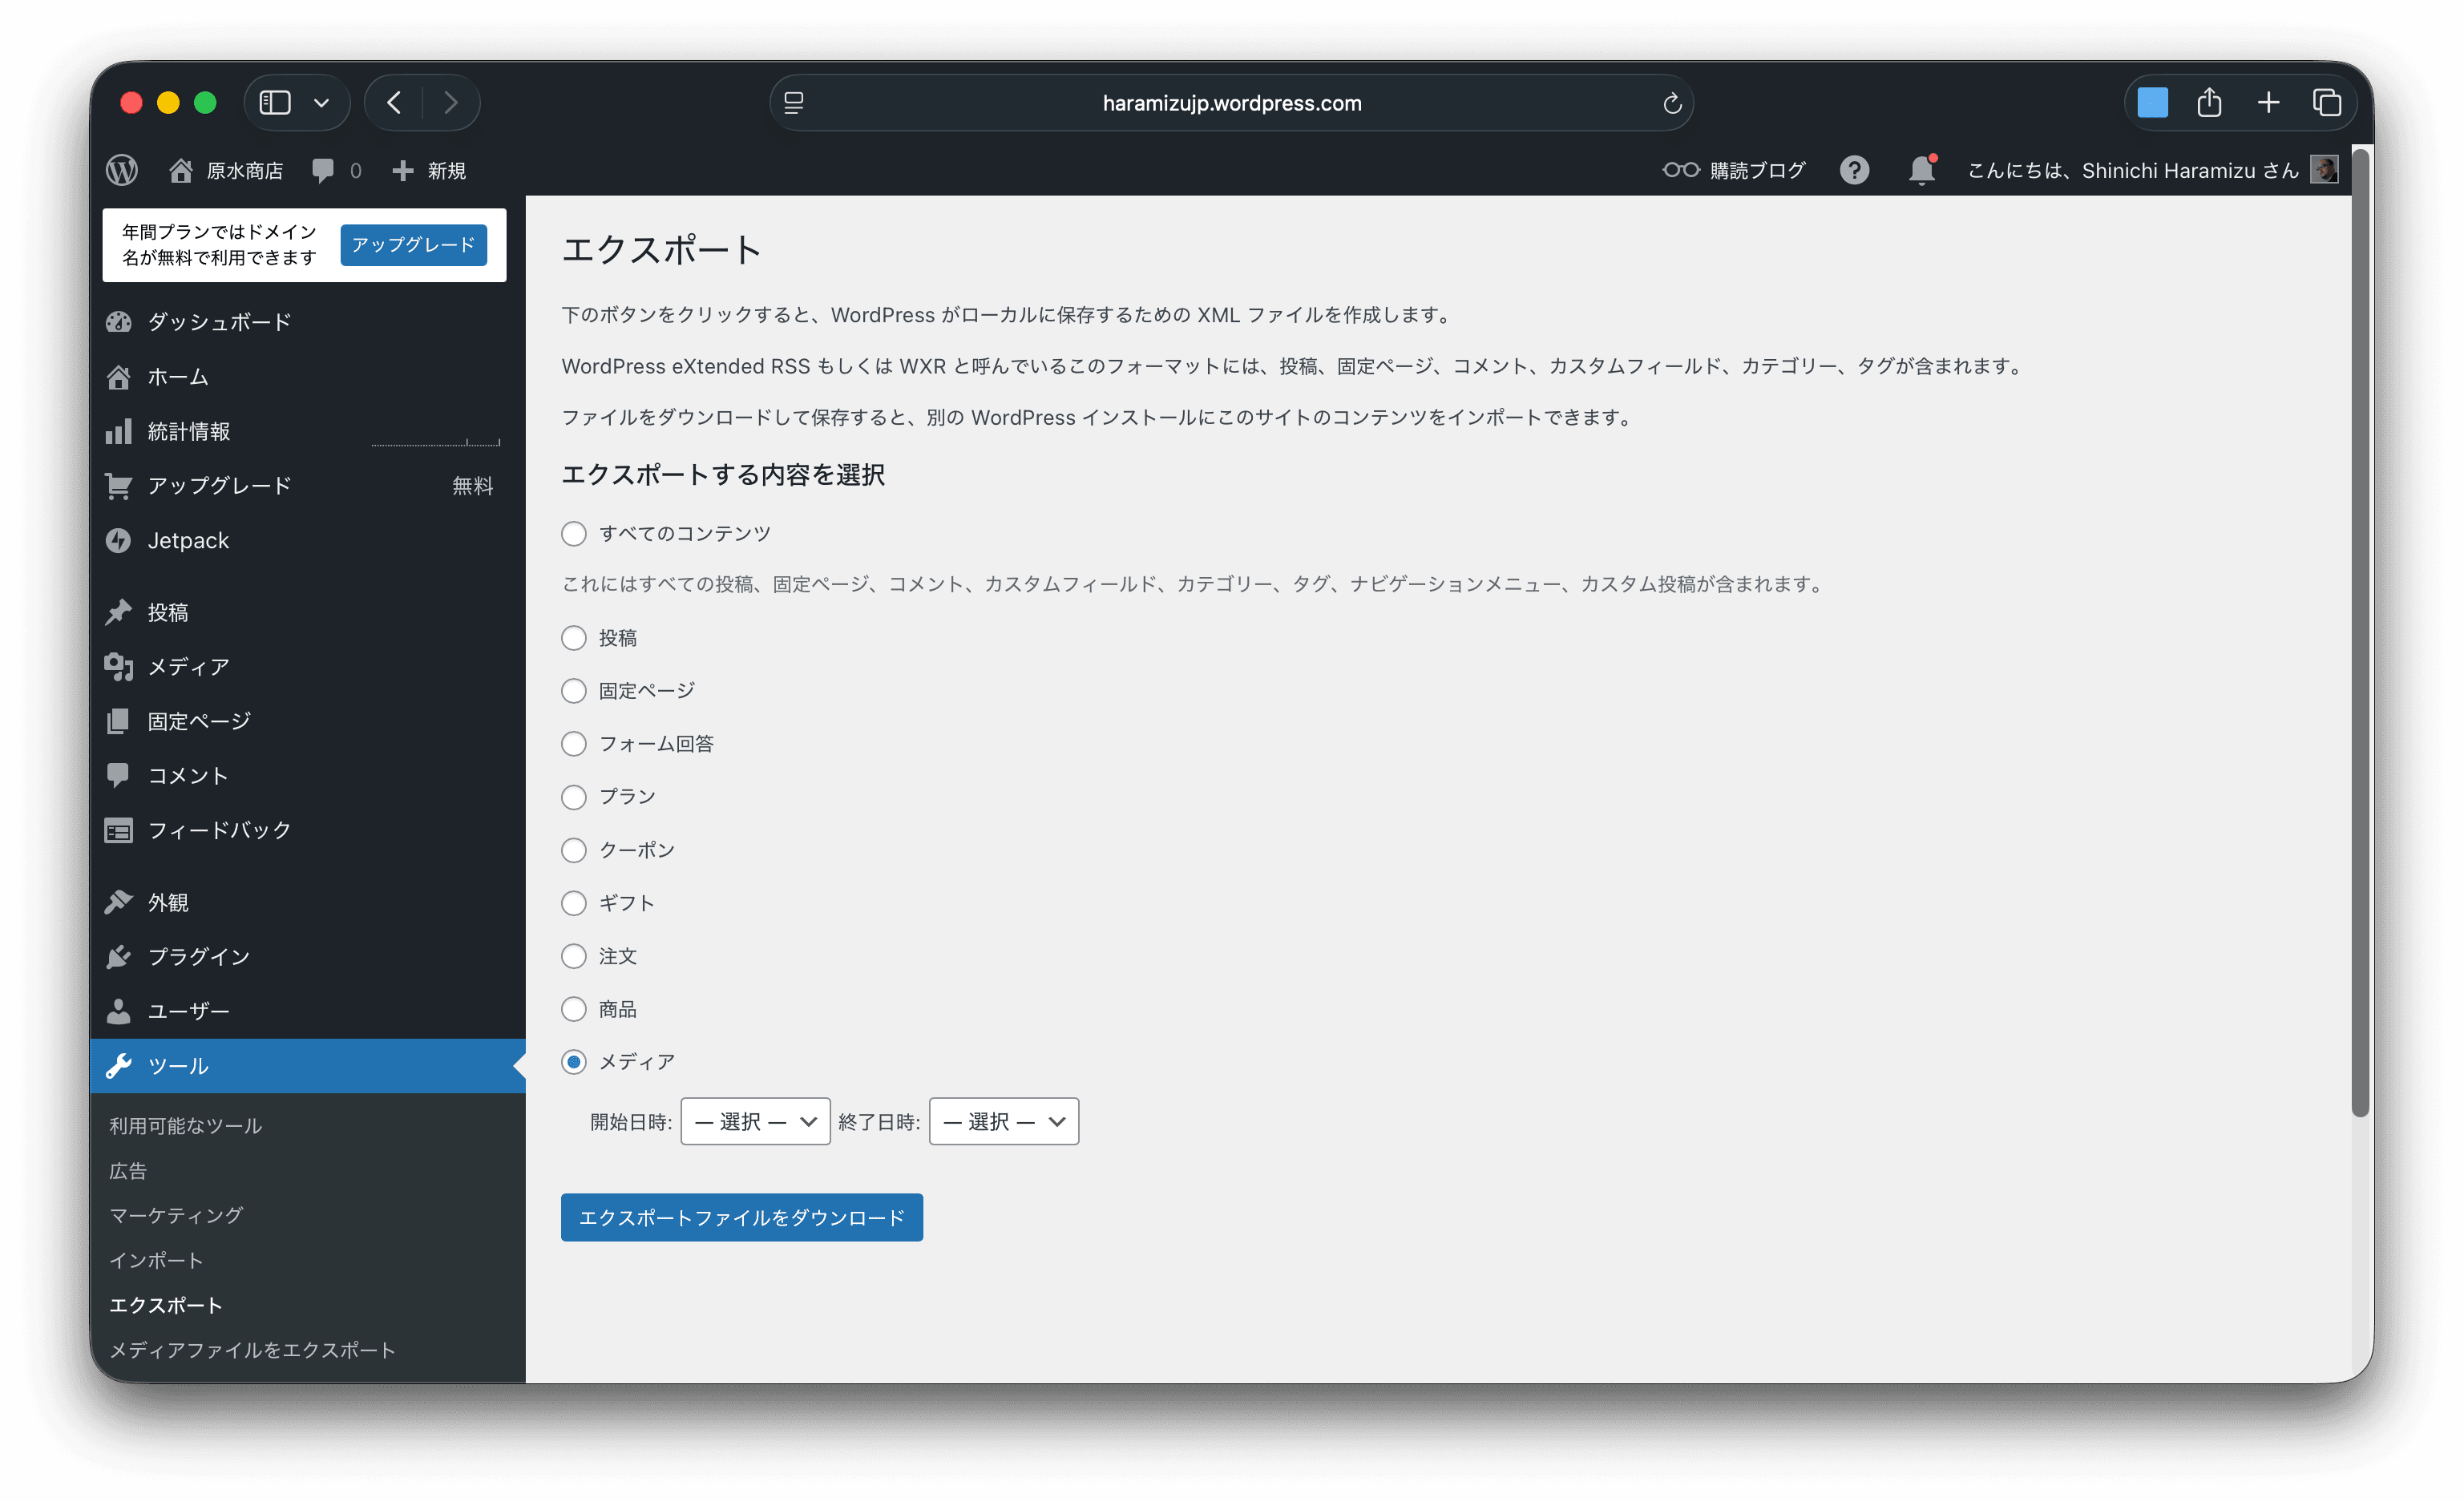This screenshot has height=1502, width=2464.
Task: Click the Safari address bar
Action: (x=1231, y=103)
